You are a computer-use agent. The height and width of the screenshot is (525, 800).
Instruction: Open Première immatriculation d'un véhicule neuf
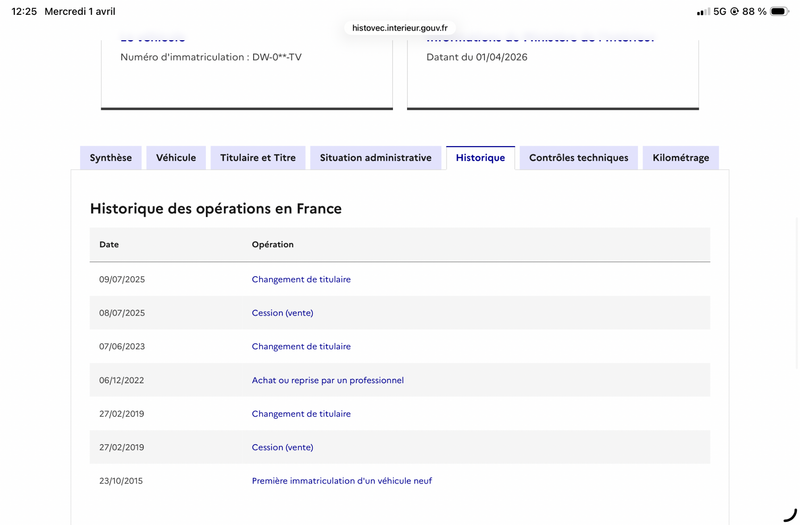click(342, 481)
